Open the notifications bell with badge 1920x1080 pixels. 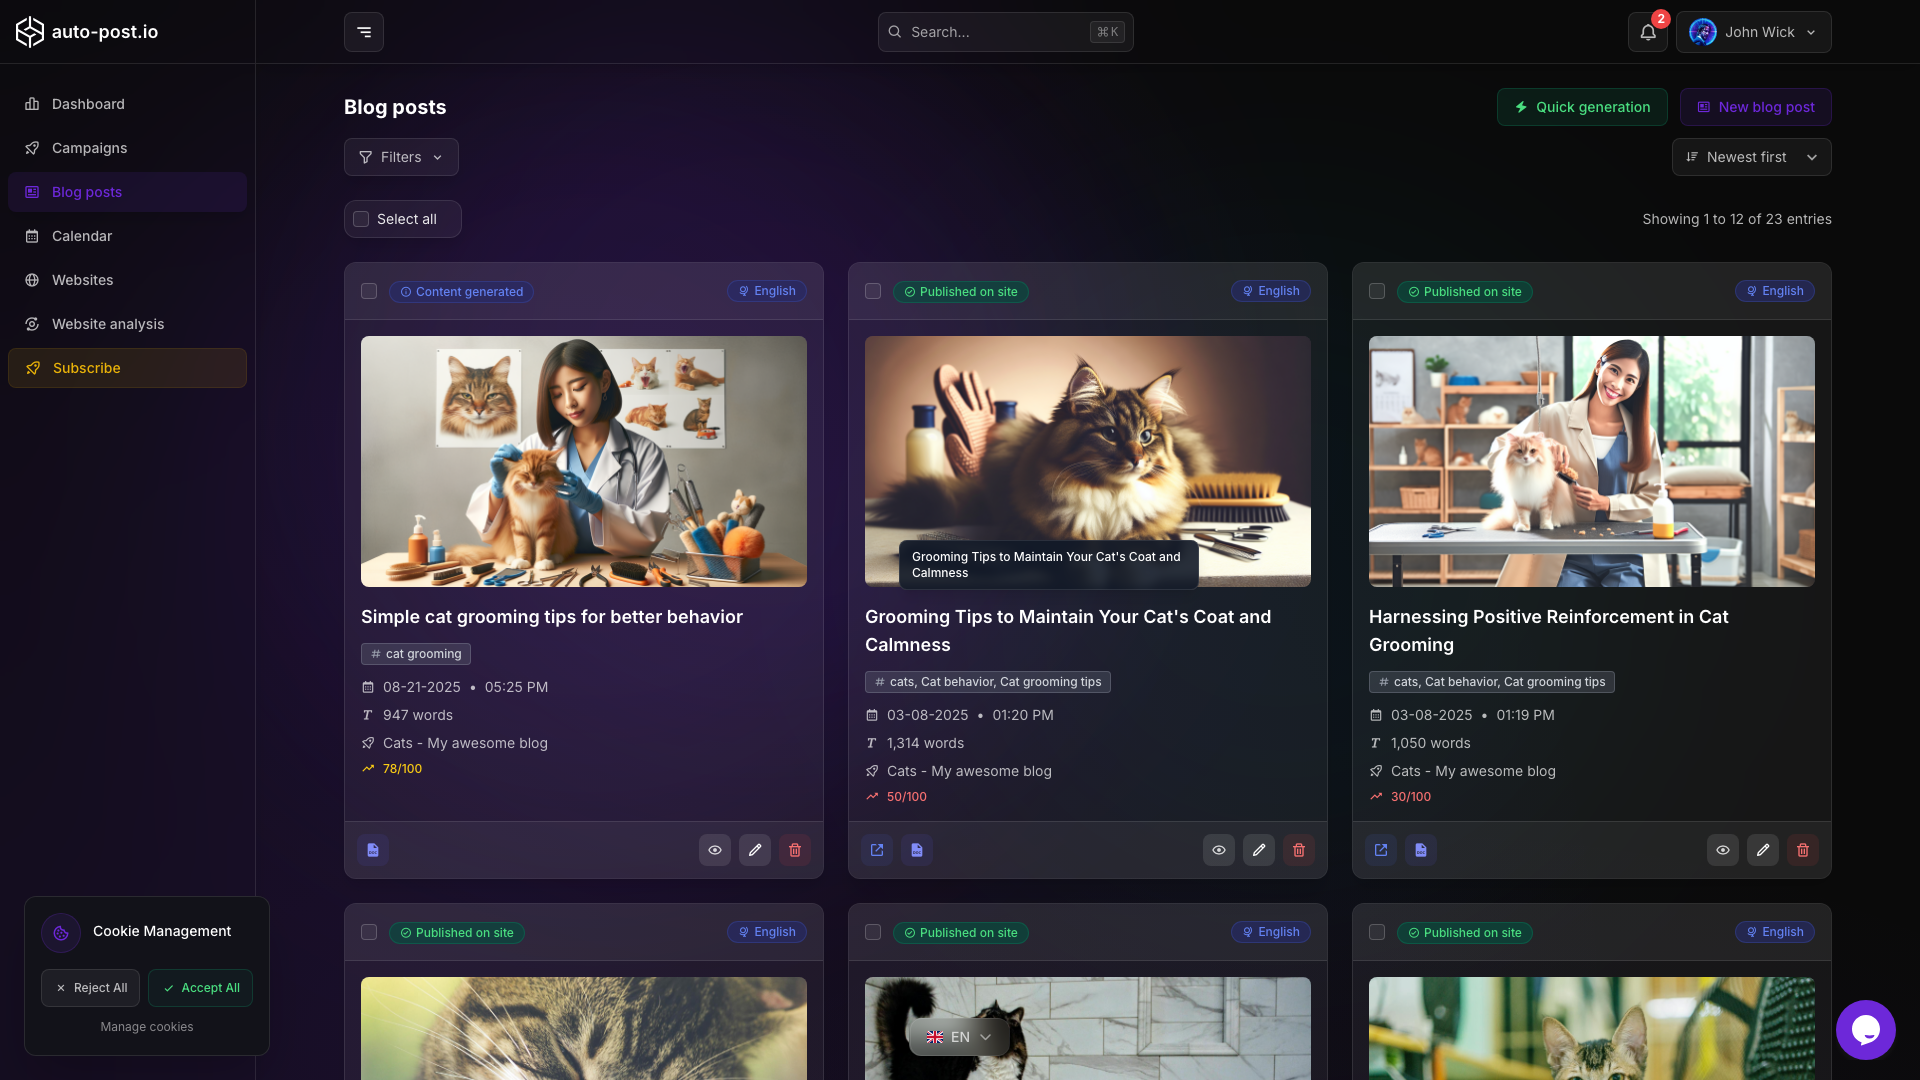tap(1647, 32)
